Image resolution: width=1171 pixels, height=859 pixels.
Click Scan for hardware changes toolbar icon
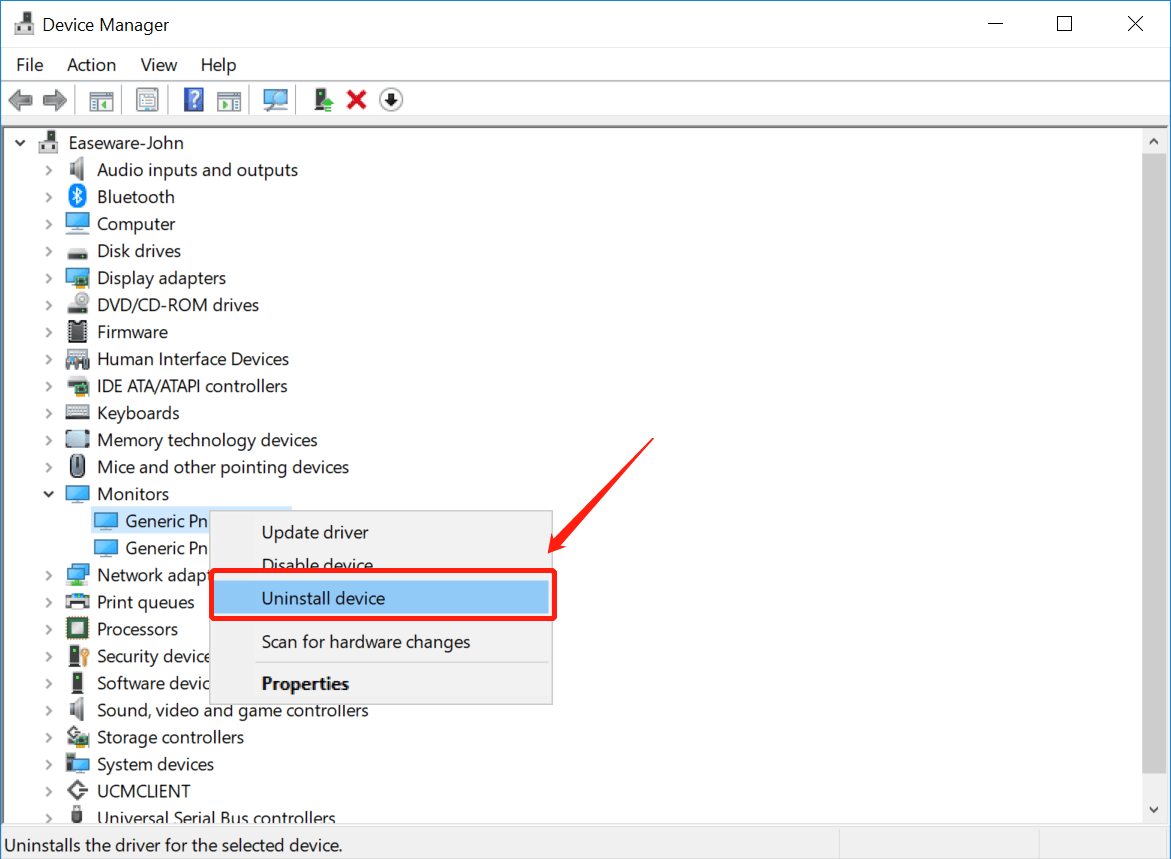pos(275,100)
